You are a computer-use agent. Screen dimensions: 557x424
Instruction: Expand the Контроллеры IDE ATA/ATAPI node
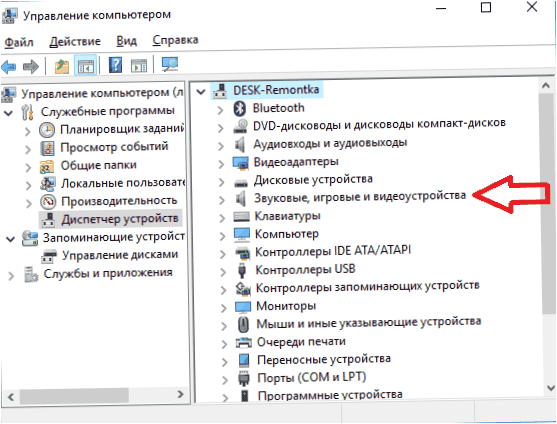click(x=222, y=254)
